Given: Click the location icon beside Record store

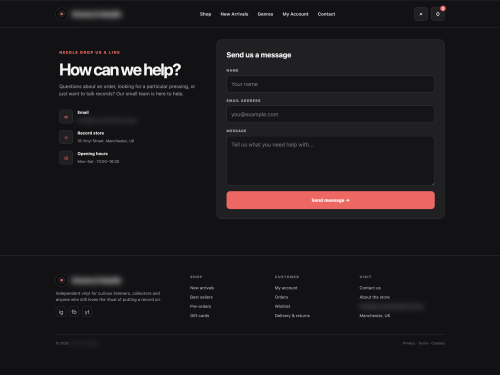Looking at the screenshot, I should 66,137.
